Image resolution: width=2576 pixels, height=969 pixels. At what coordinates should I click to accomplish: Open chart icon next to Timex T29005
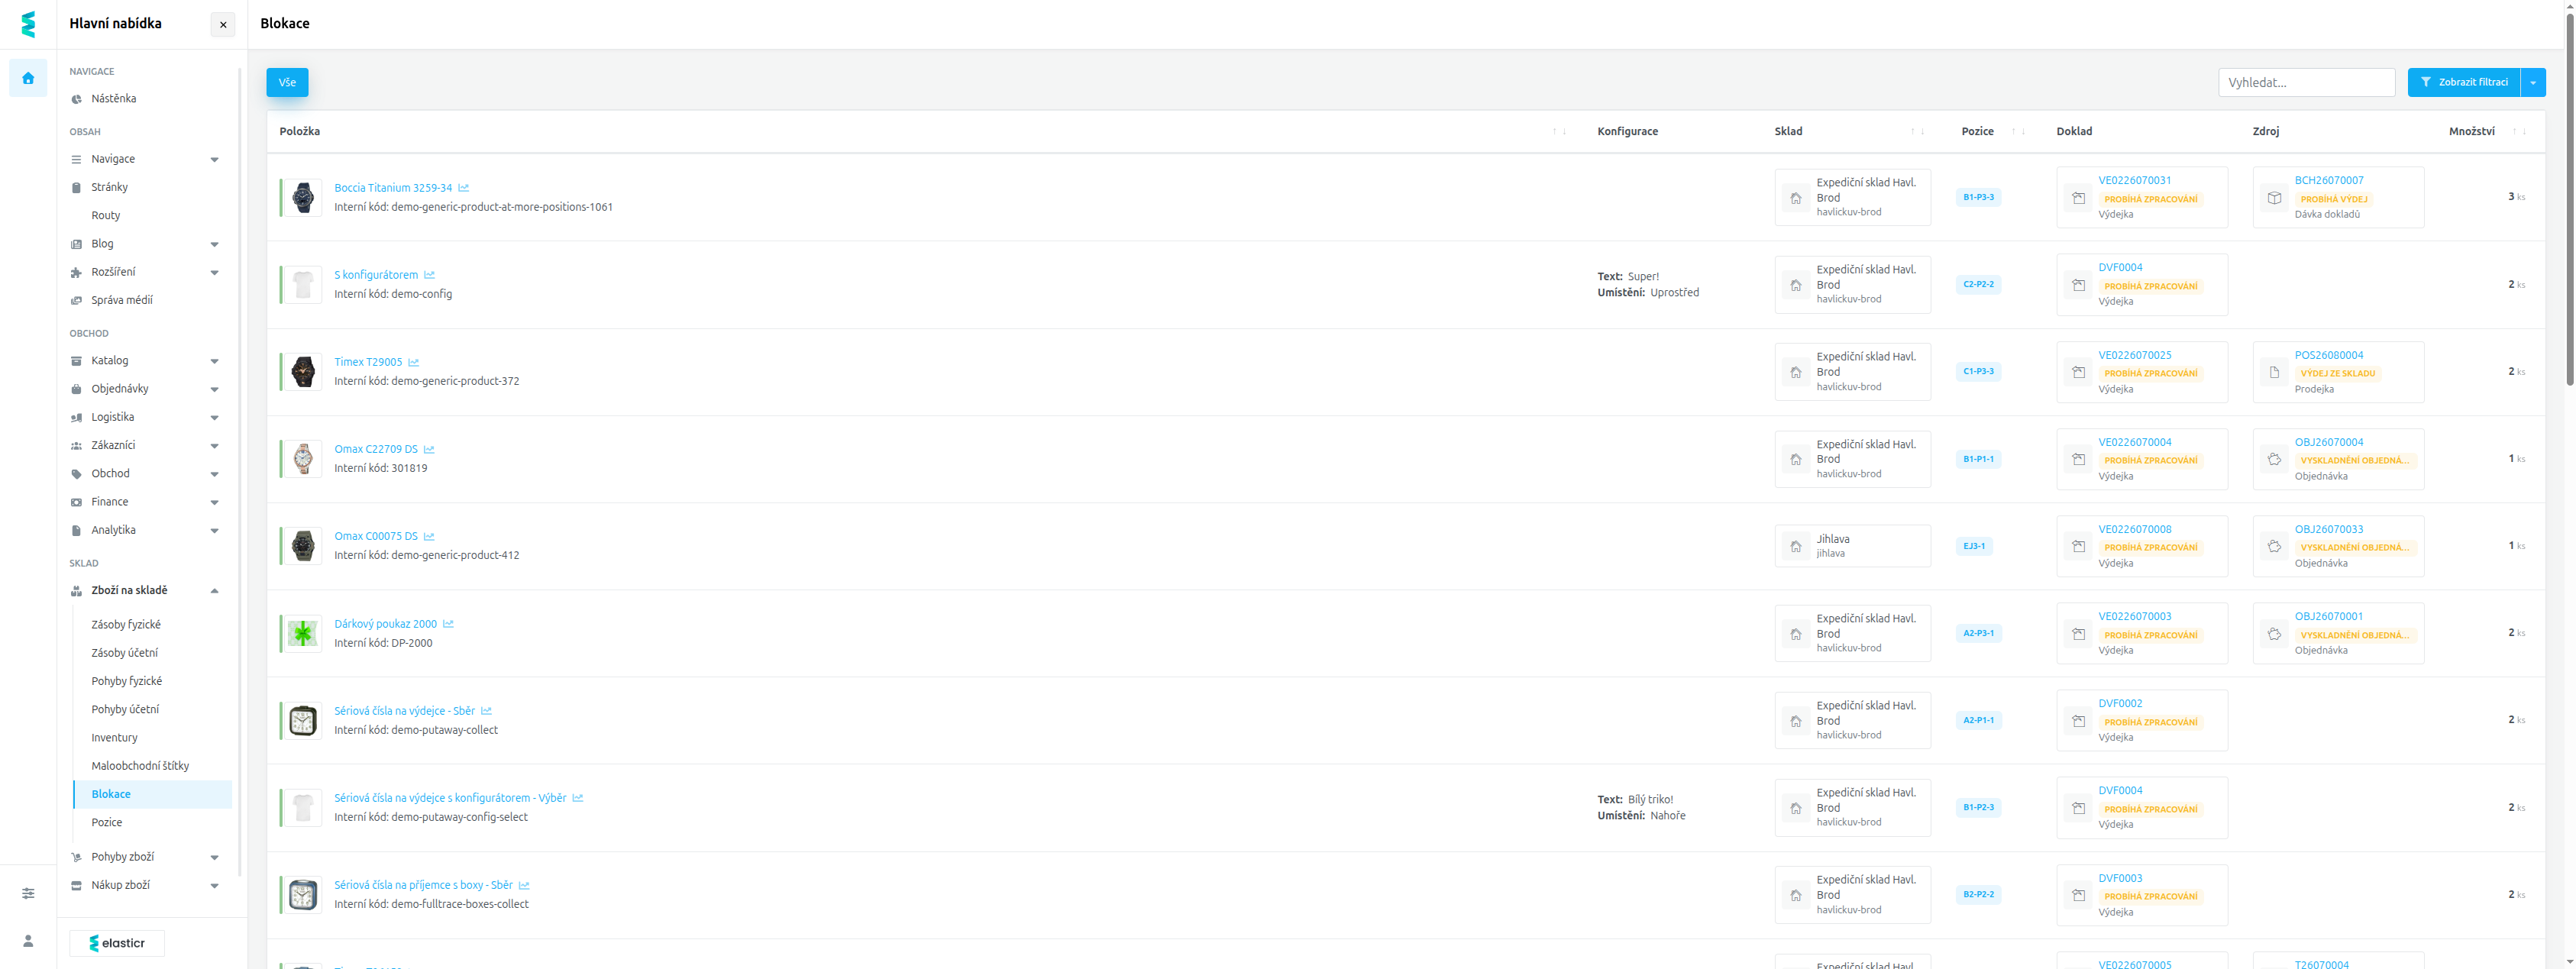coord(413,362)
